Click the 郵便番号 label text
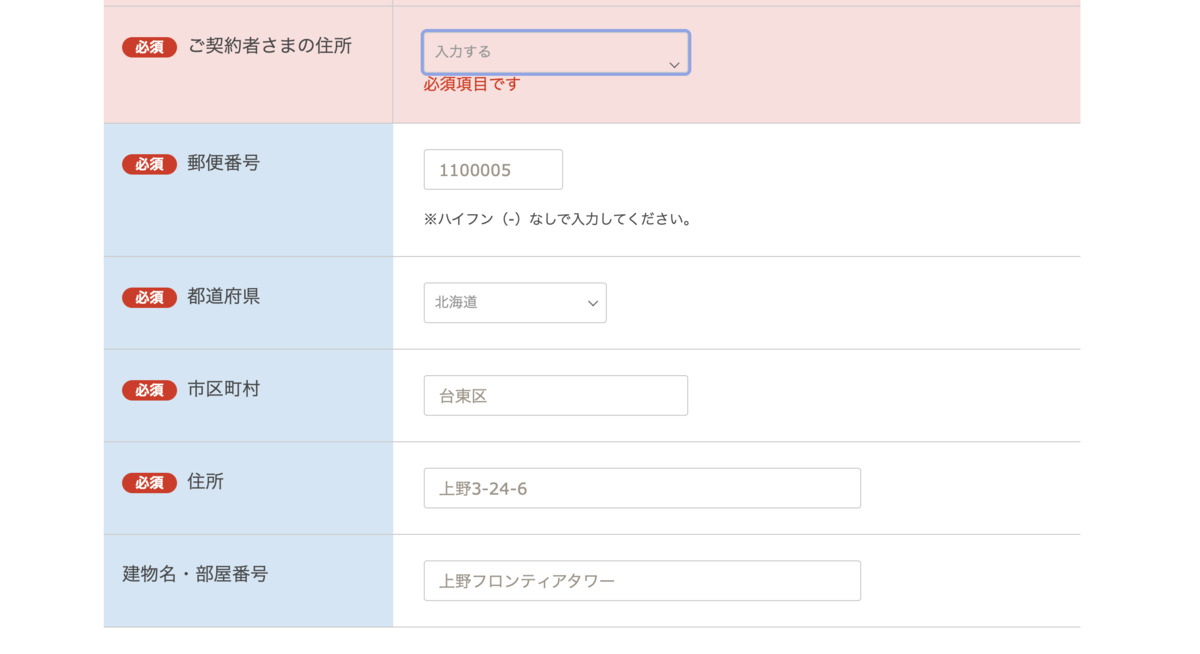The image size is (1200, 654). coord(224,163)
